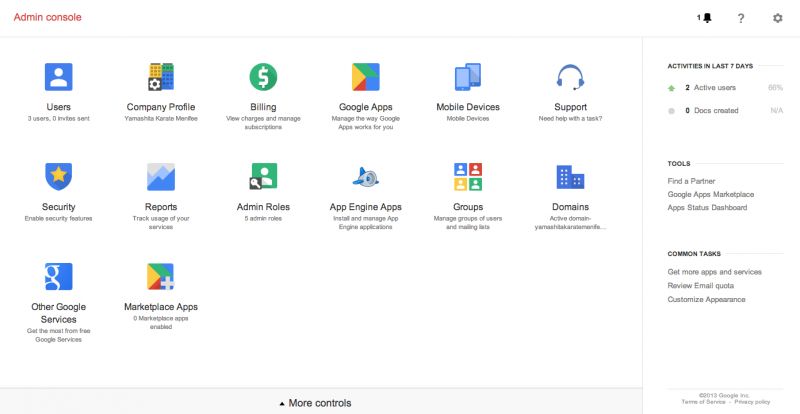Click the Google Apps Marketplace link
Viewport: 800px width, 414px height.
click(711, 194)
